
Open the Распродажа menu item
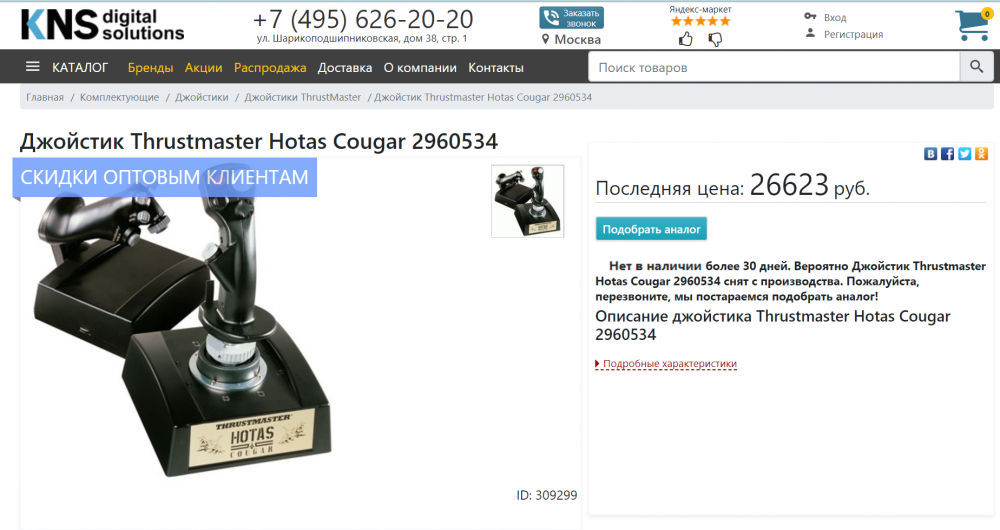(270, 68)
